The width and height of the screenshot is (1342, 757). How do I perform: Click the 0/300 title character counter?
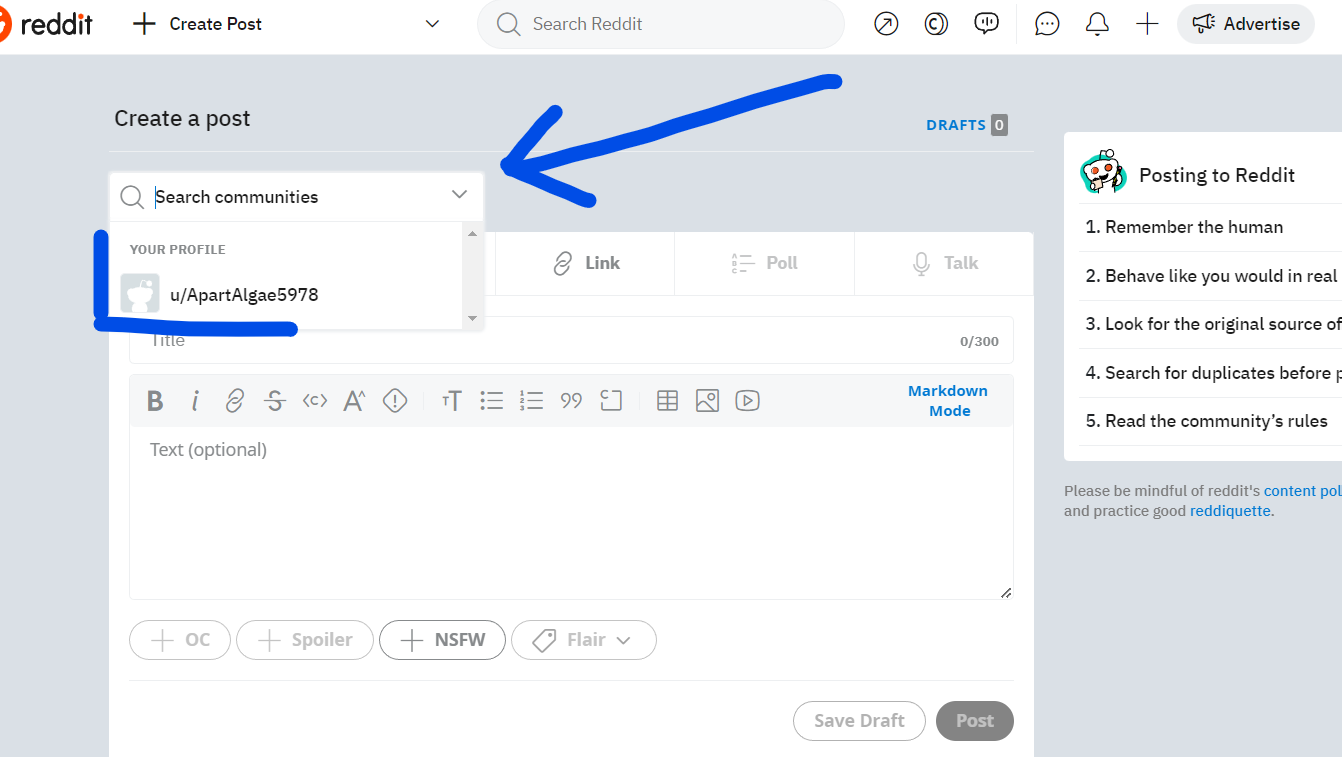979,341
